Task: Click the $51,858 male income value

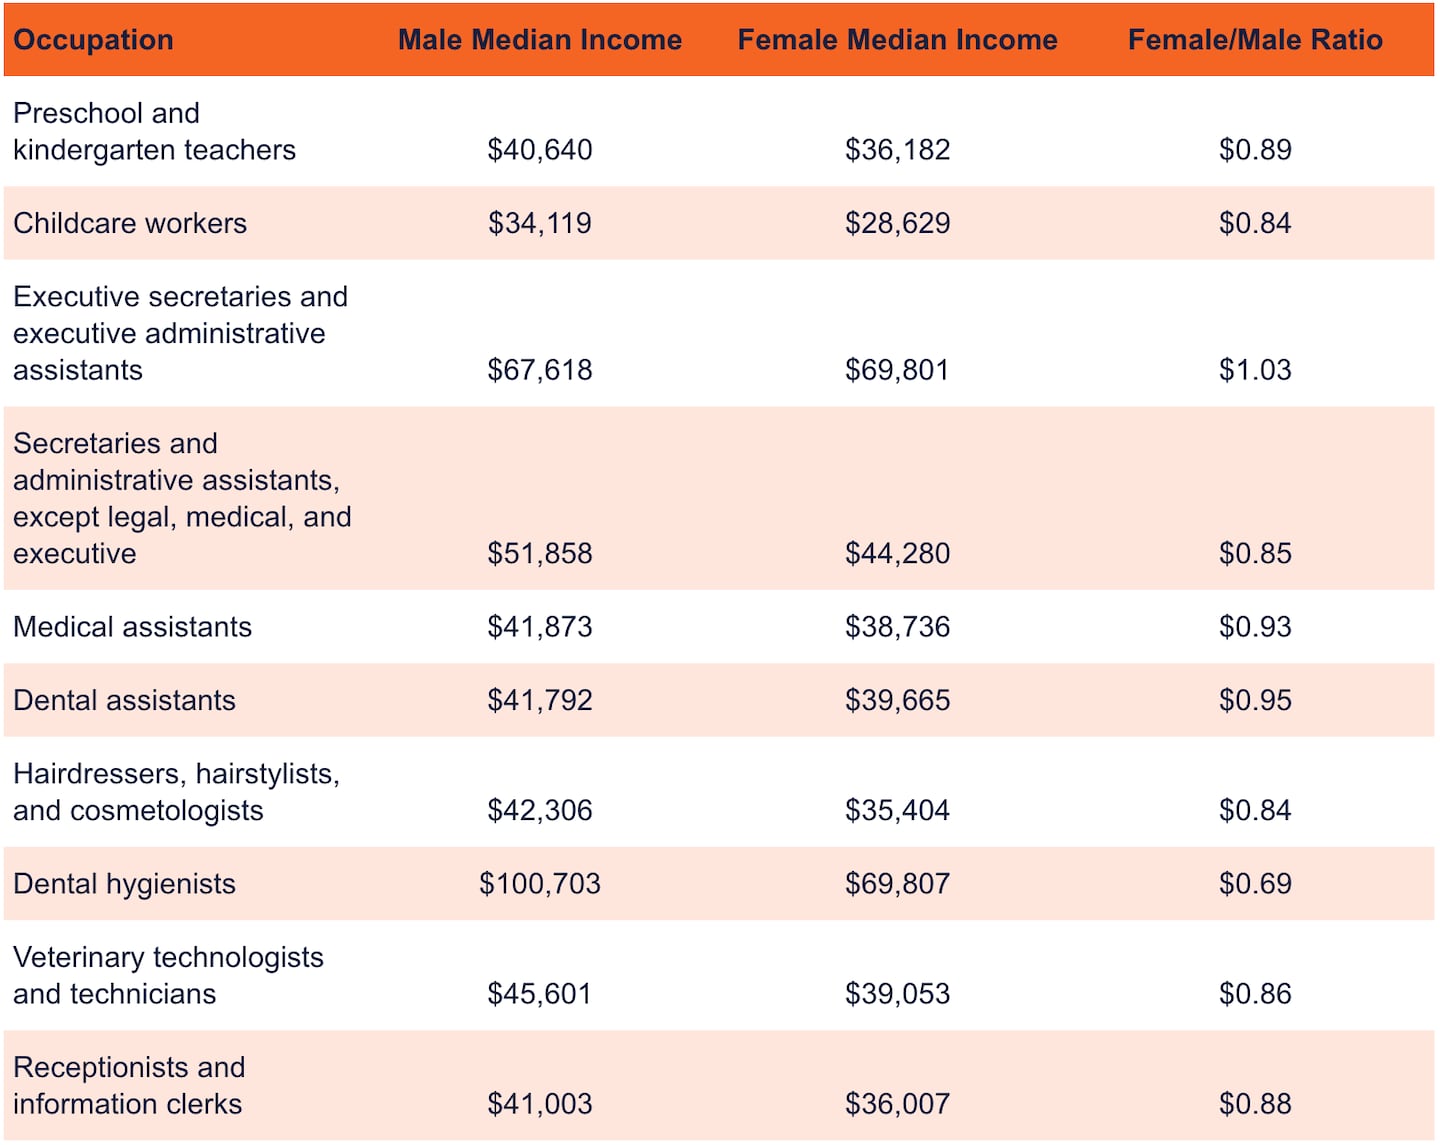Action: (x=540, y=553)
